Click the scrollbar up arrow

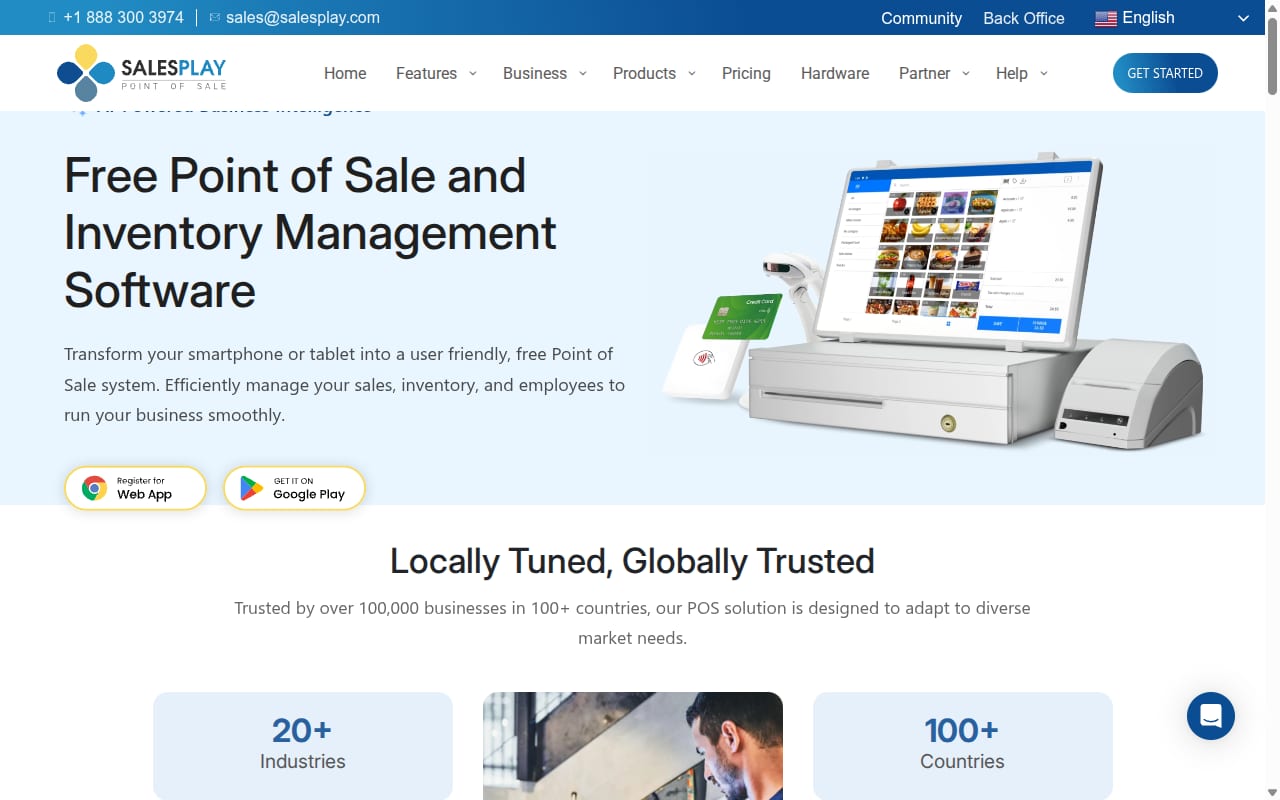(x=1272, y=8)
